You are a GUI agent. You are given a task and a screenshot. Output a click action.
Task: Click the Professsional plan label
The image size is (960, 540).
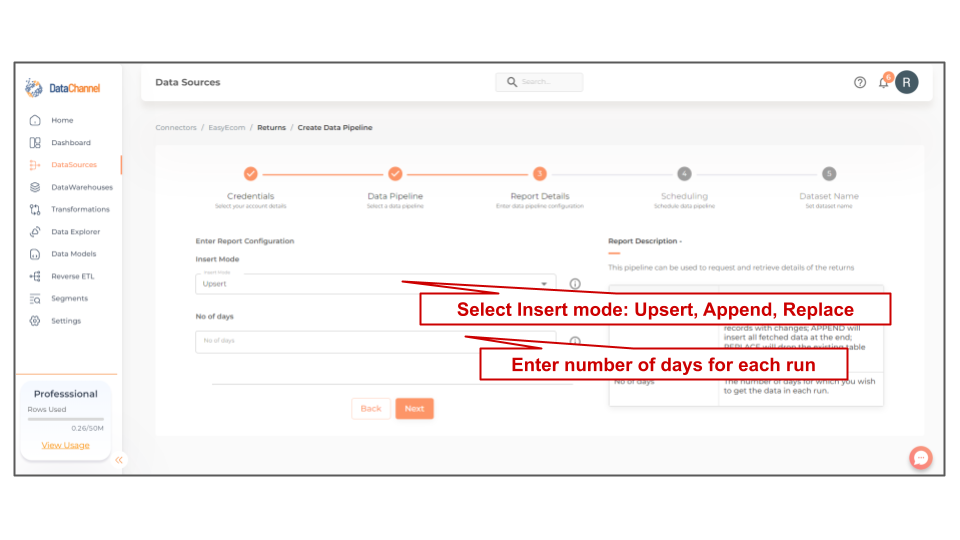[x=66, y=394]
